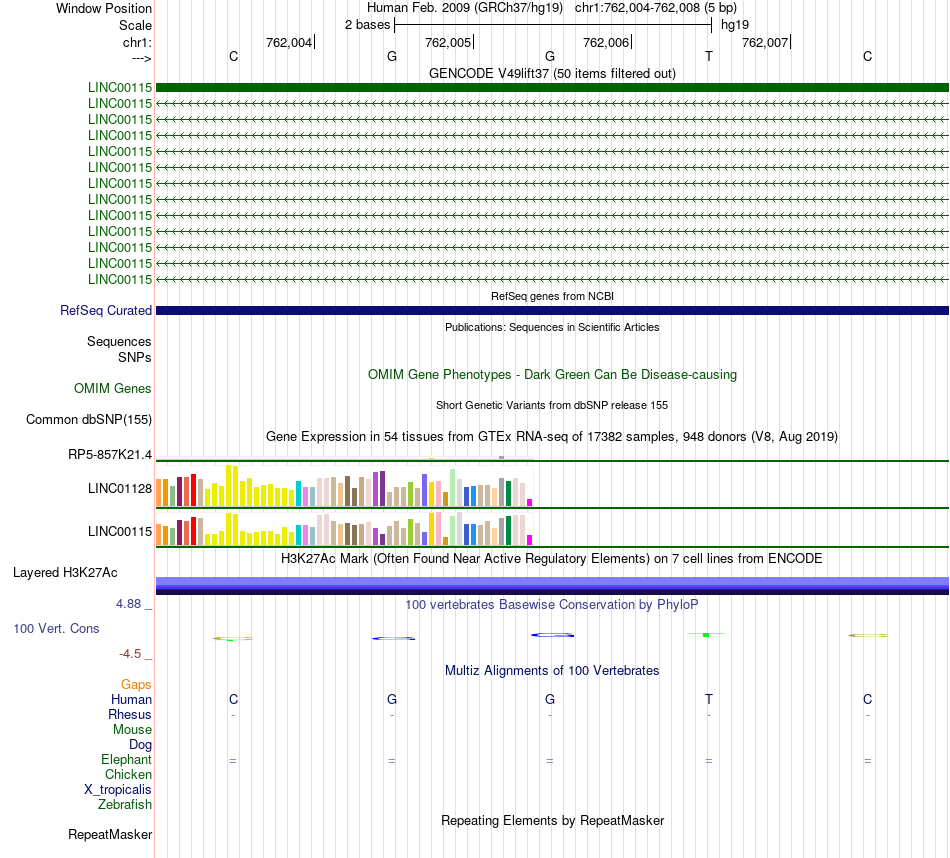Click the LINC00115 label in GTEx track

pyautogui.click(x=120, y=531)
